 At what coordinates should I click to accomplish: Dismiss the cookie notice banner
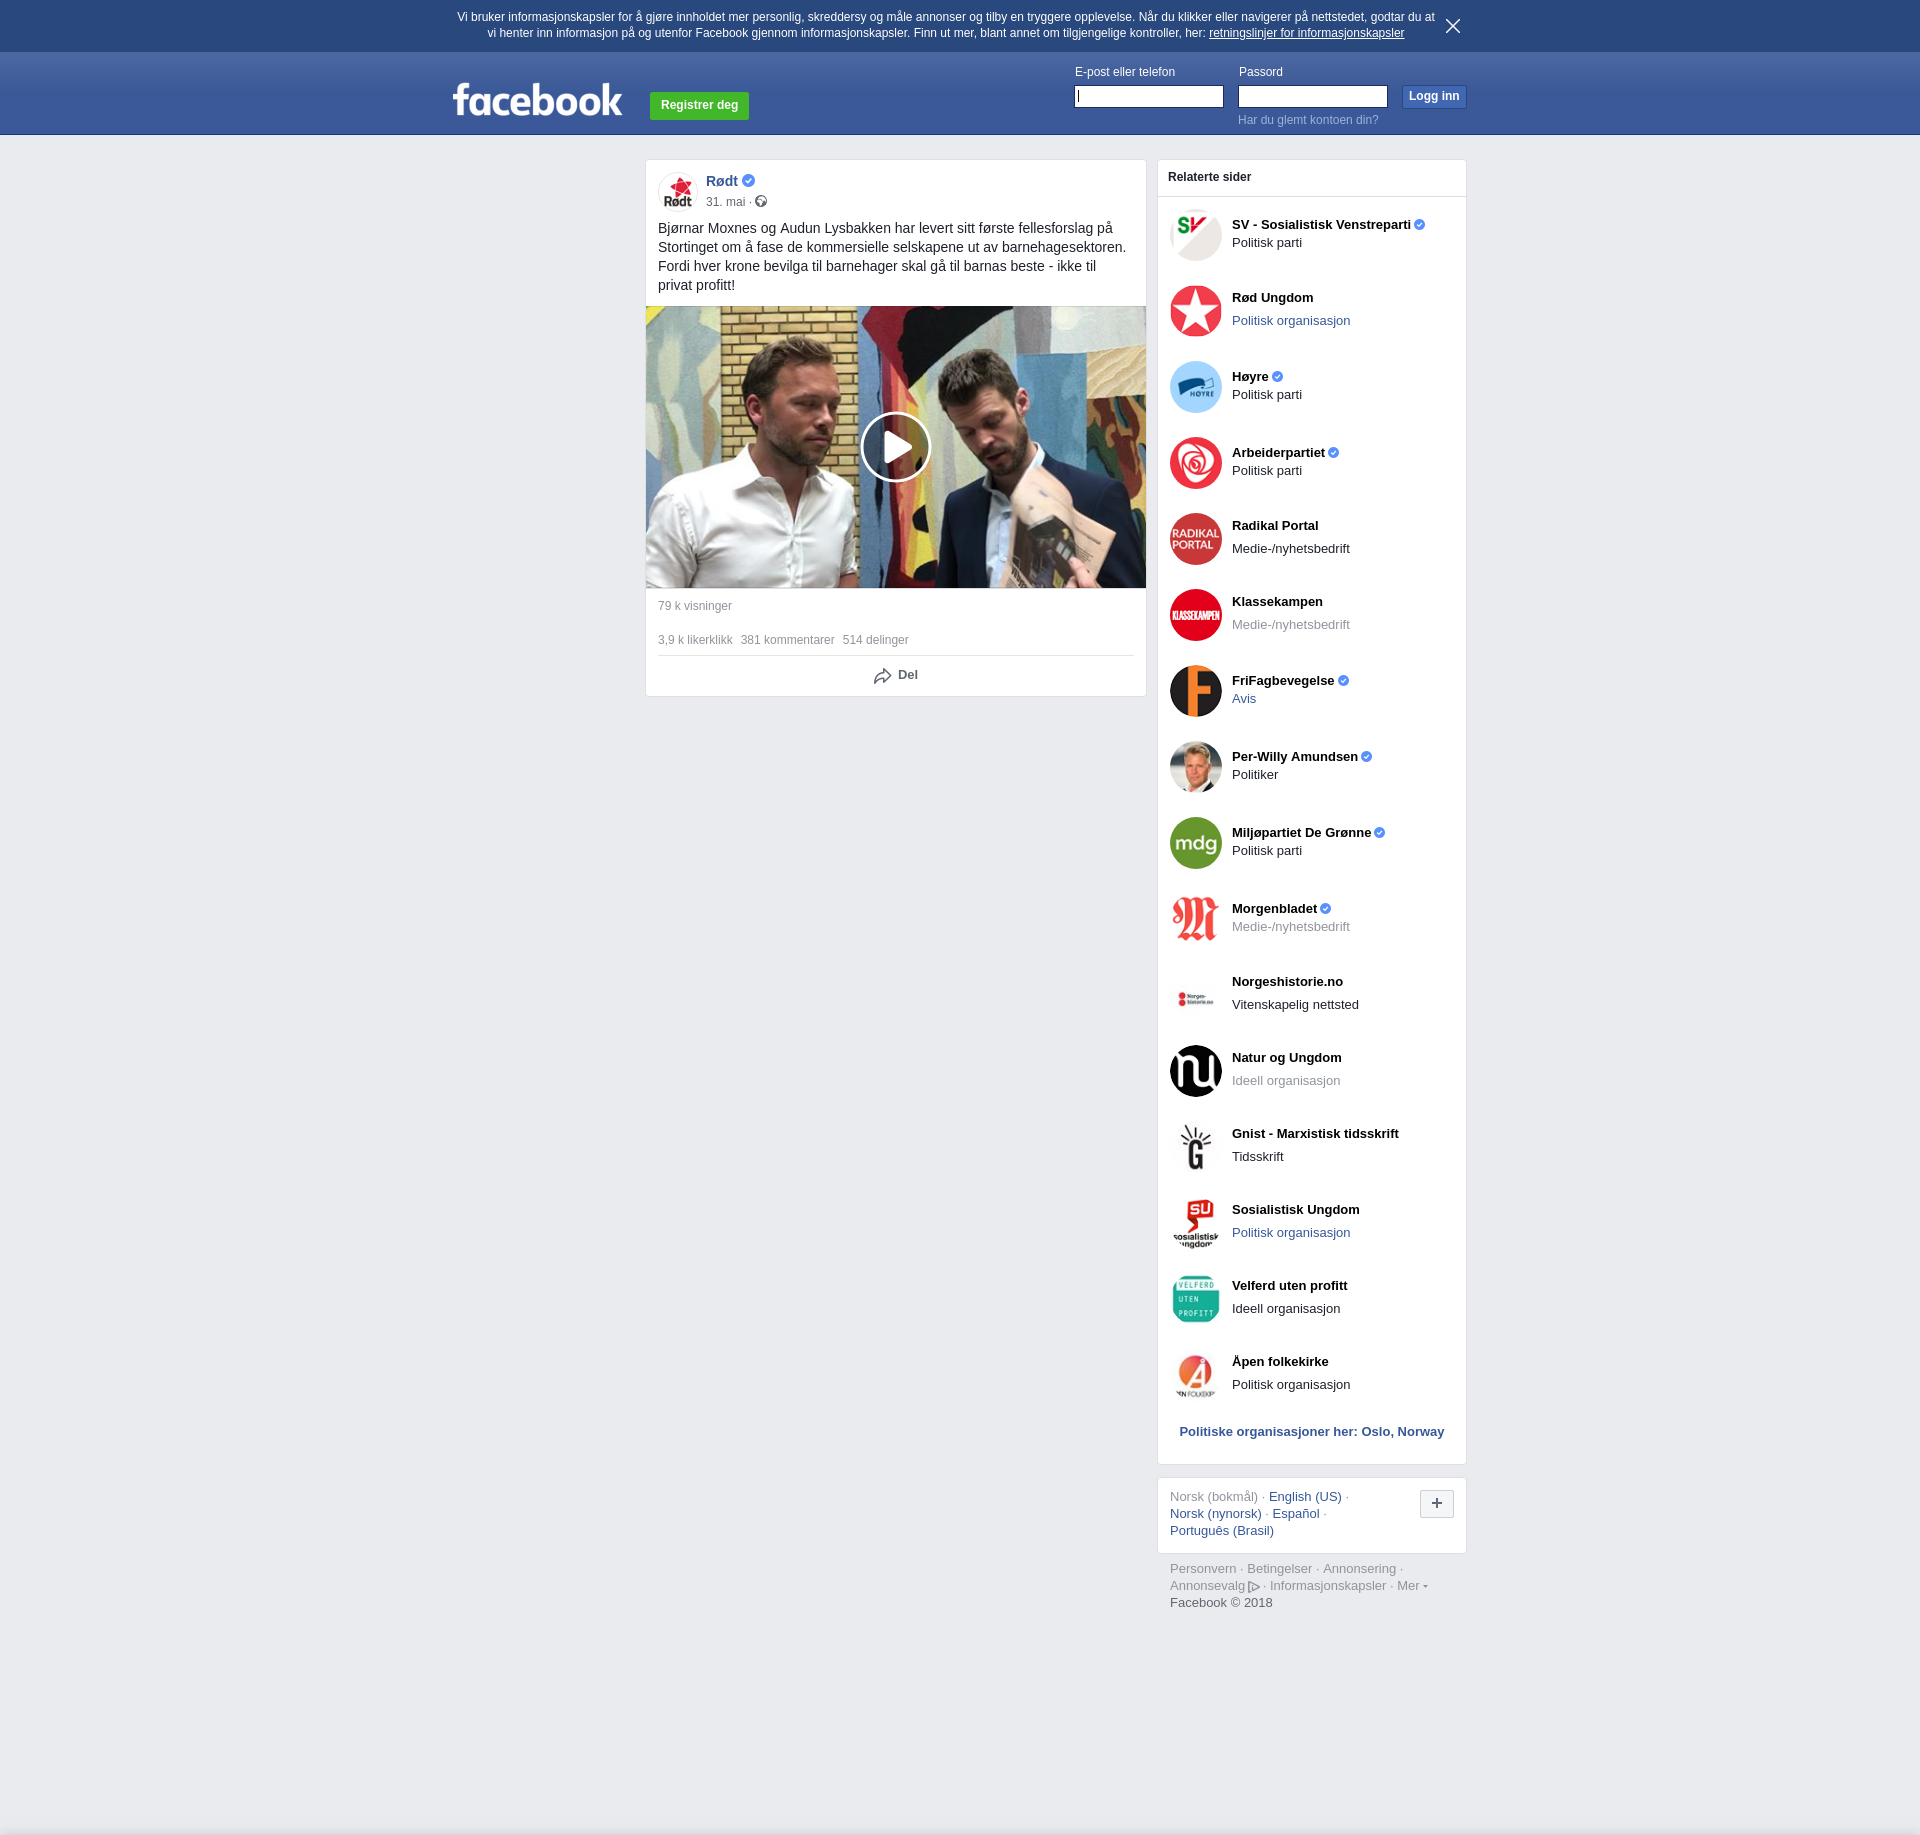(x=1453, y=26)
